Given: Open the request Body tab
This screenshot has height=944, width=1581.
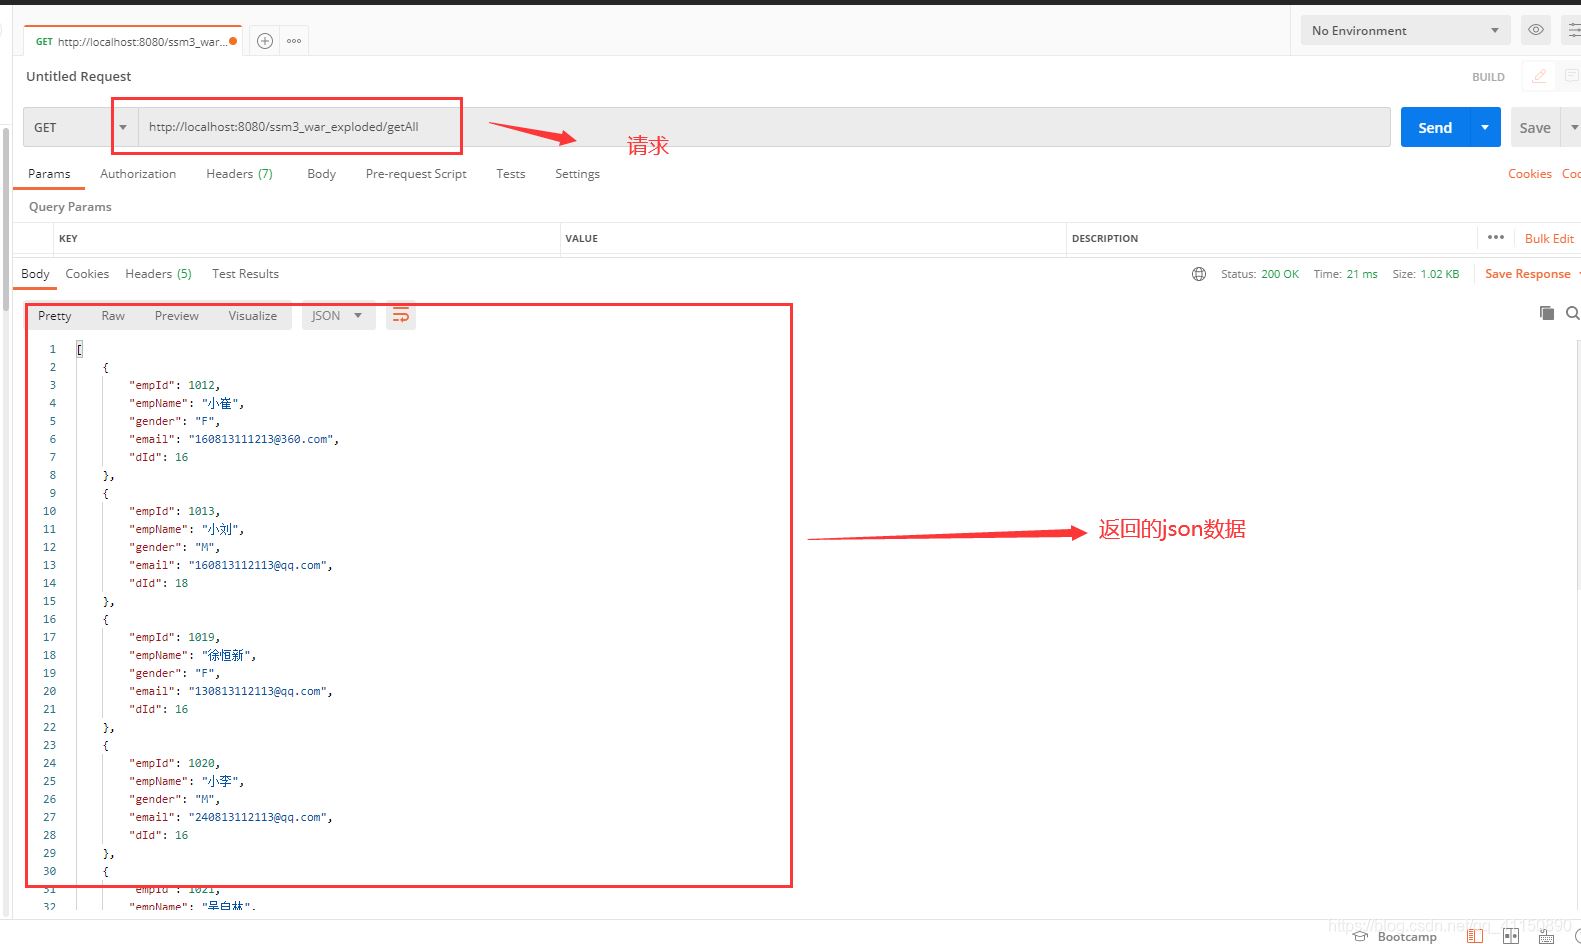Looking at the screenshot, I should point(322,174).
